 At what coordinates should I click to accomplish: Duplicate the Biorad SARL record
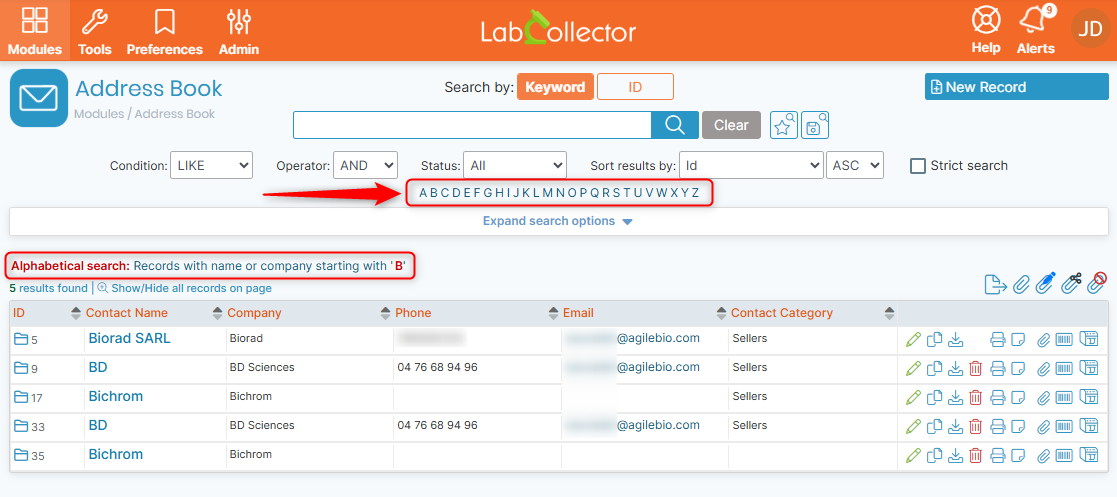coord(935,340)
